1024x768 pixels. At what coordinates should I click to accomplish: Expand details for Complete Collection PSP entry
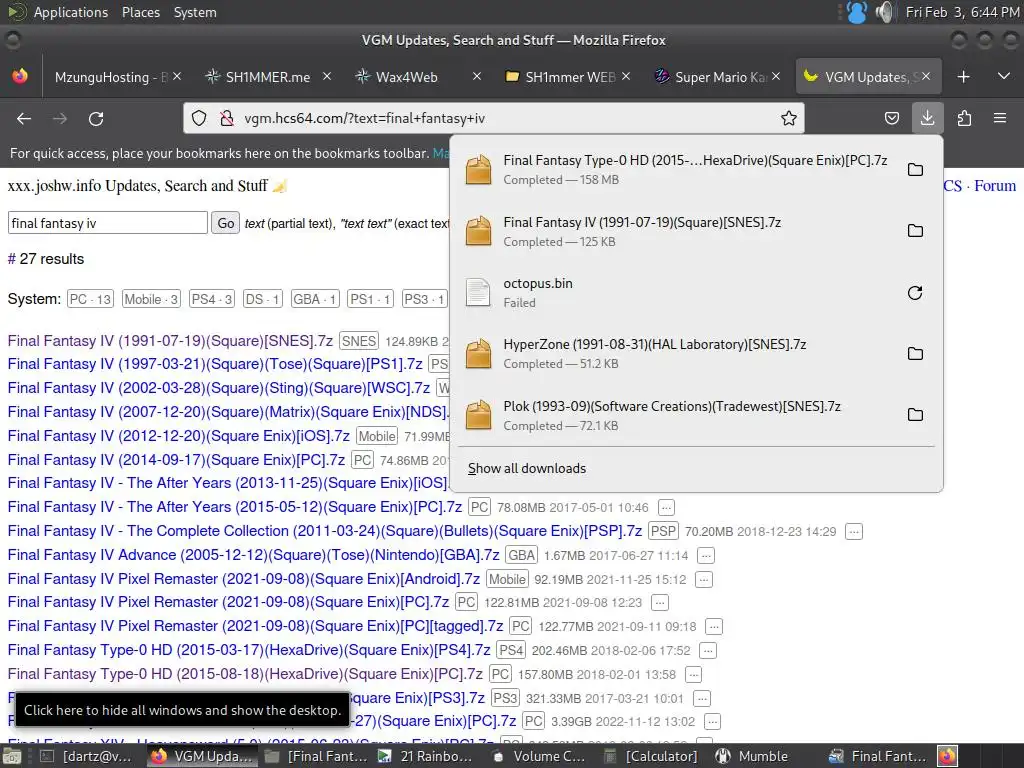tap(854, 532)
